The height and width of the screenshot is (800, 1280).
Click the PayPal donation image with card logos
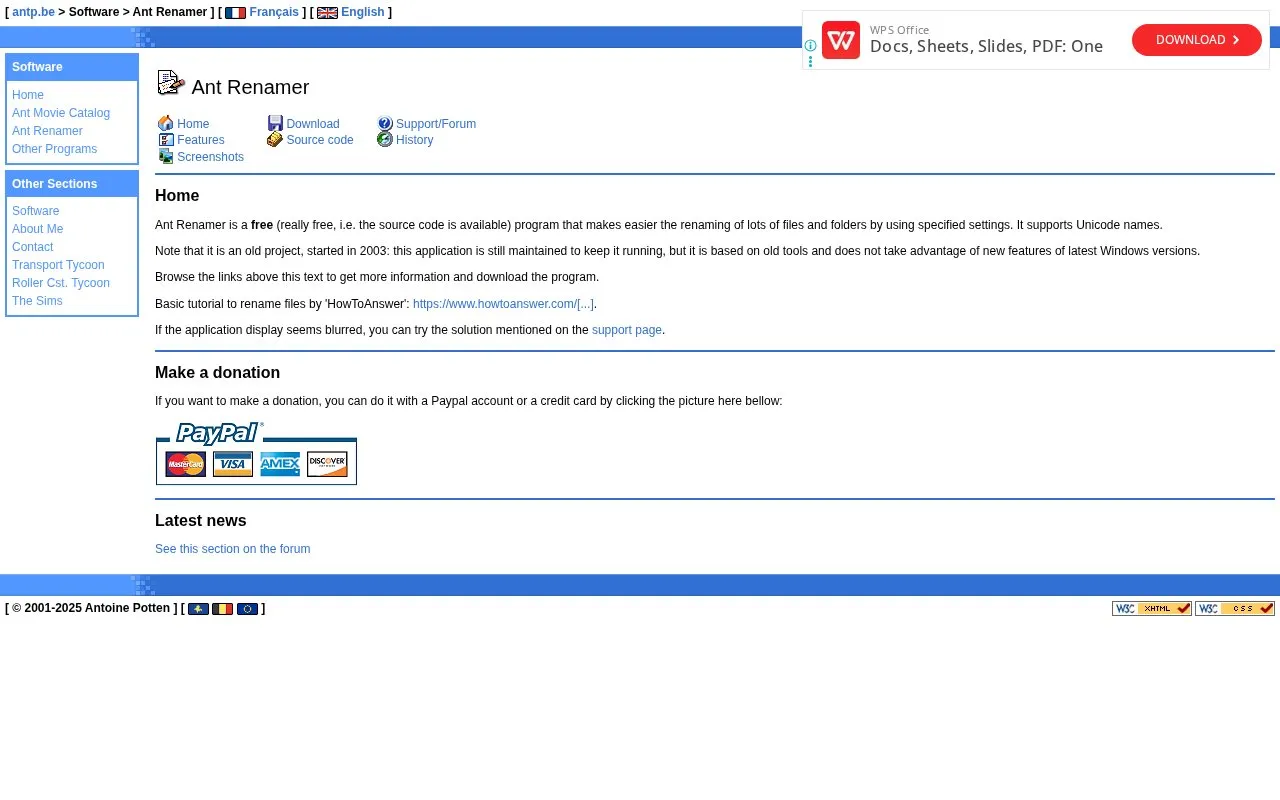tap(256, 453)
